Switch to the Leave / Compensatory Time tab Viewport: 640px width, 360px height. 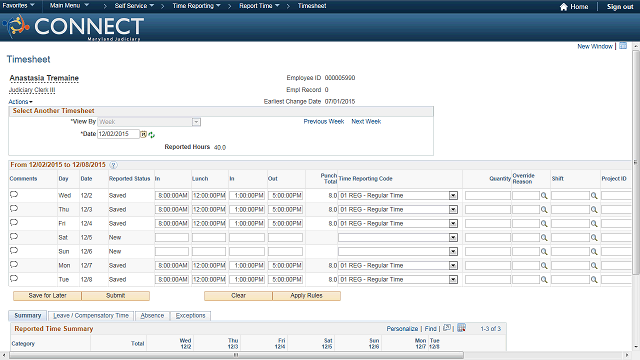tap(91, 316)
